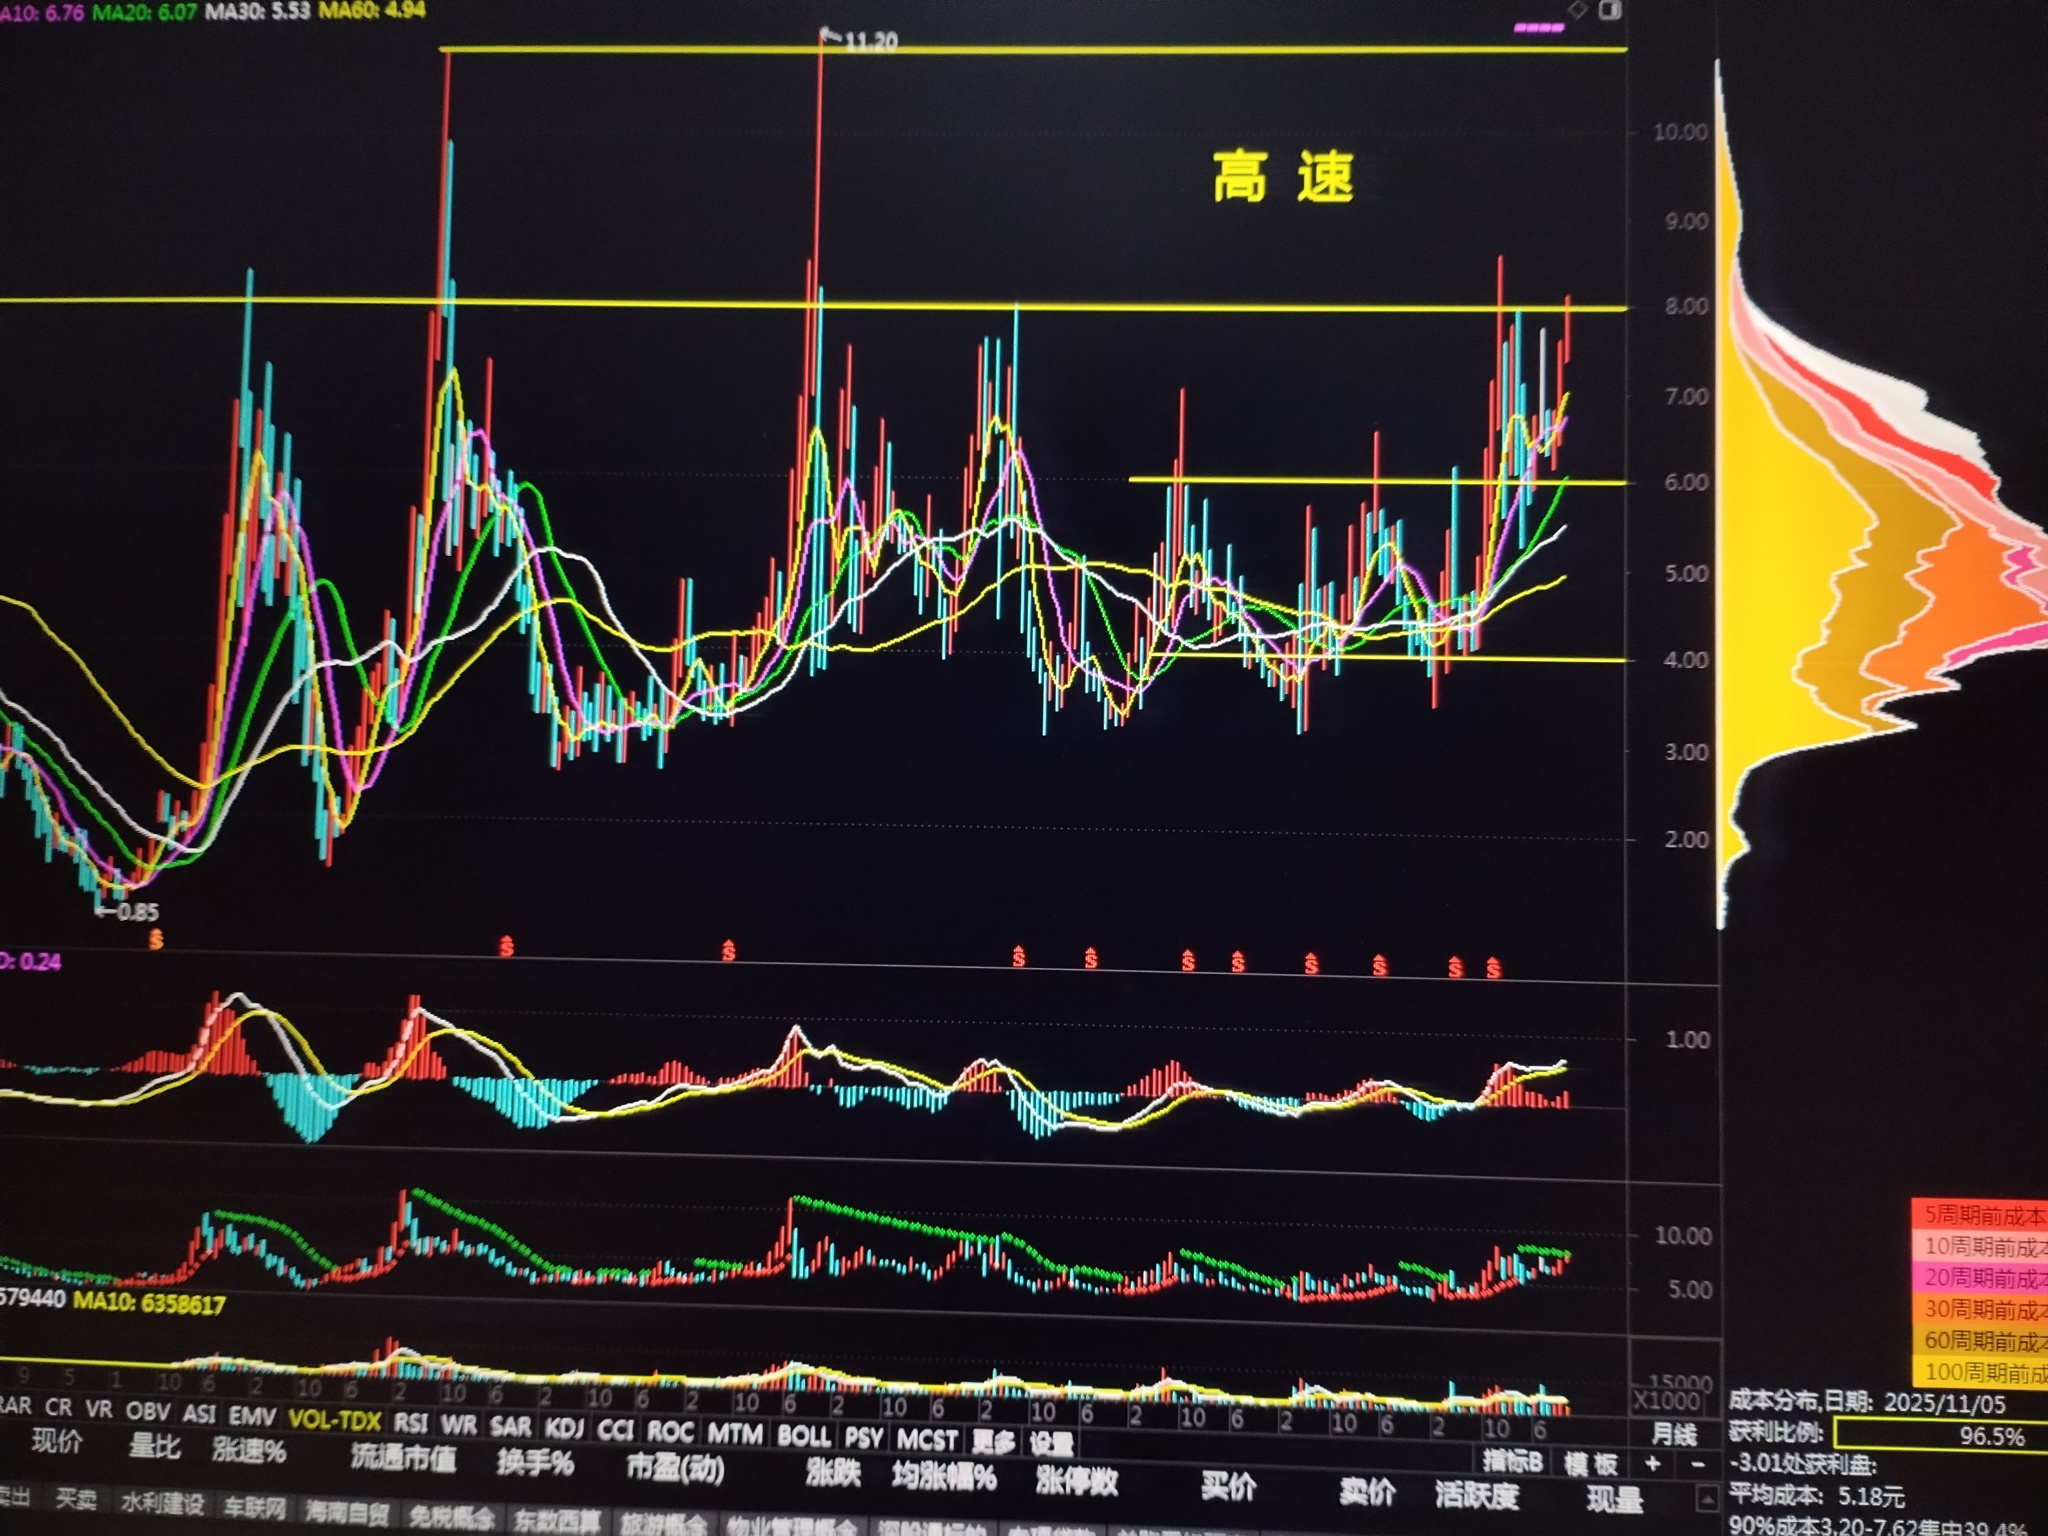Click the square panel icon at chart top-right
Viewport: 2048px width, 1536px height.
tap(1610, 10)
